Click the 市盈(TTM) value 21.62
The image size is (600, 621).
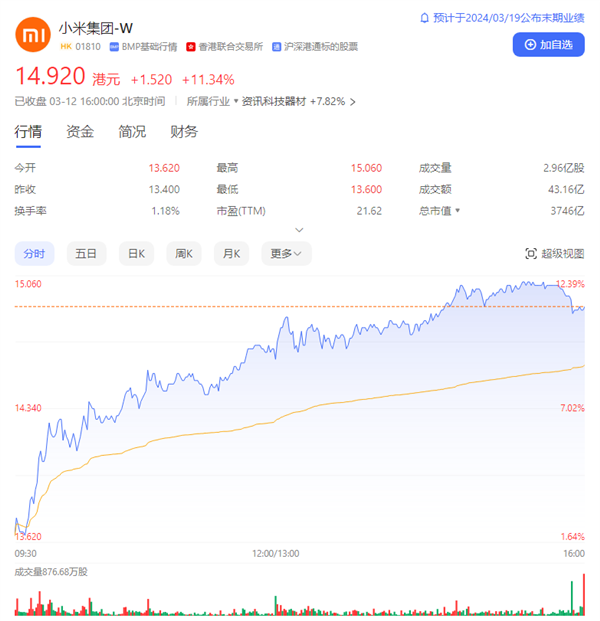point(369,211)
